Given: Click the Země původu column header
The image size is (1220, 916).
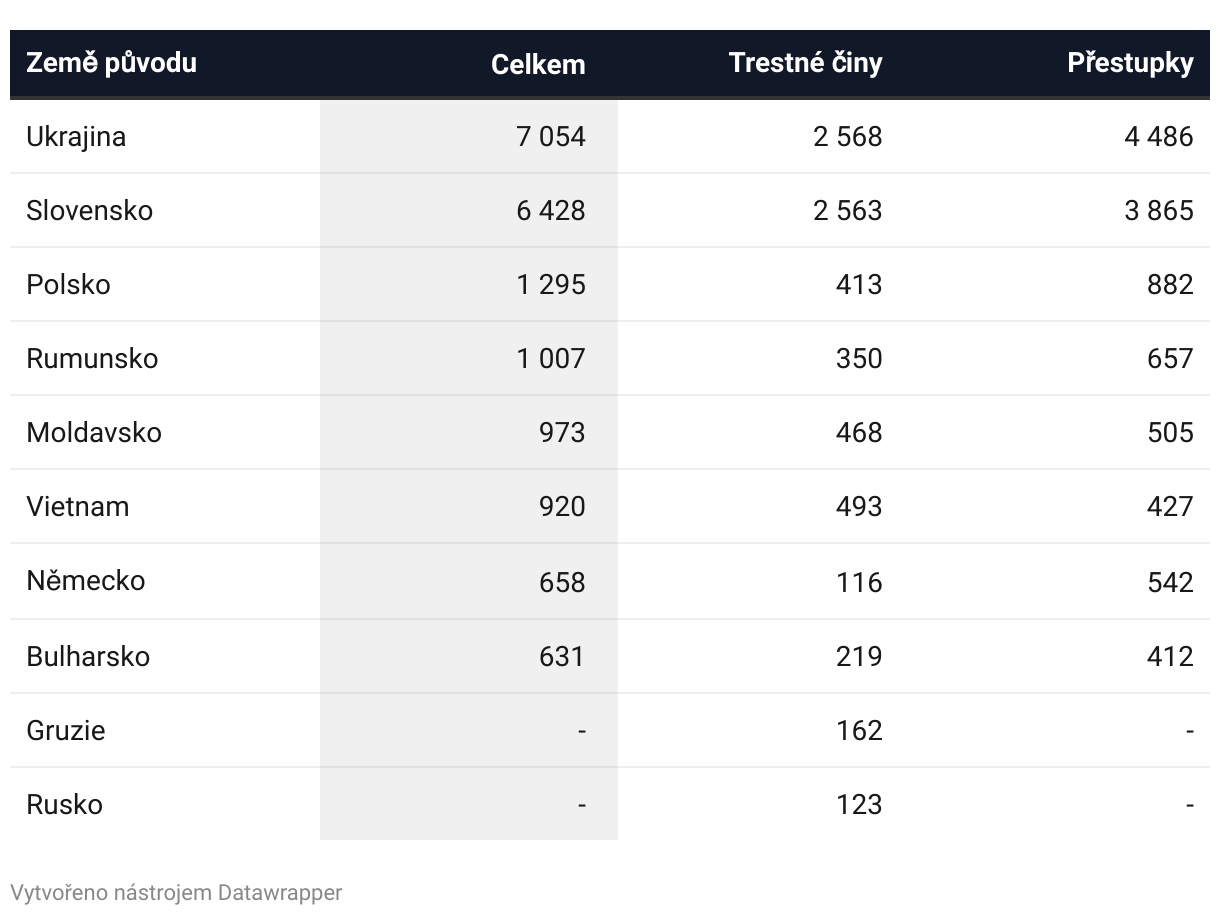Looking at the screenshot, I should point(111,63).
